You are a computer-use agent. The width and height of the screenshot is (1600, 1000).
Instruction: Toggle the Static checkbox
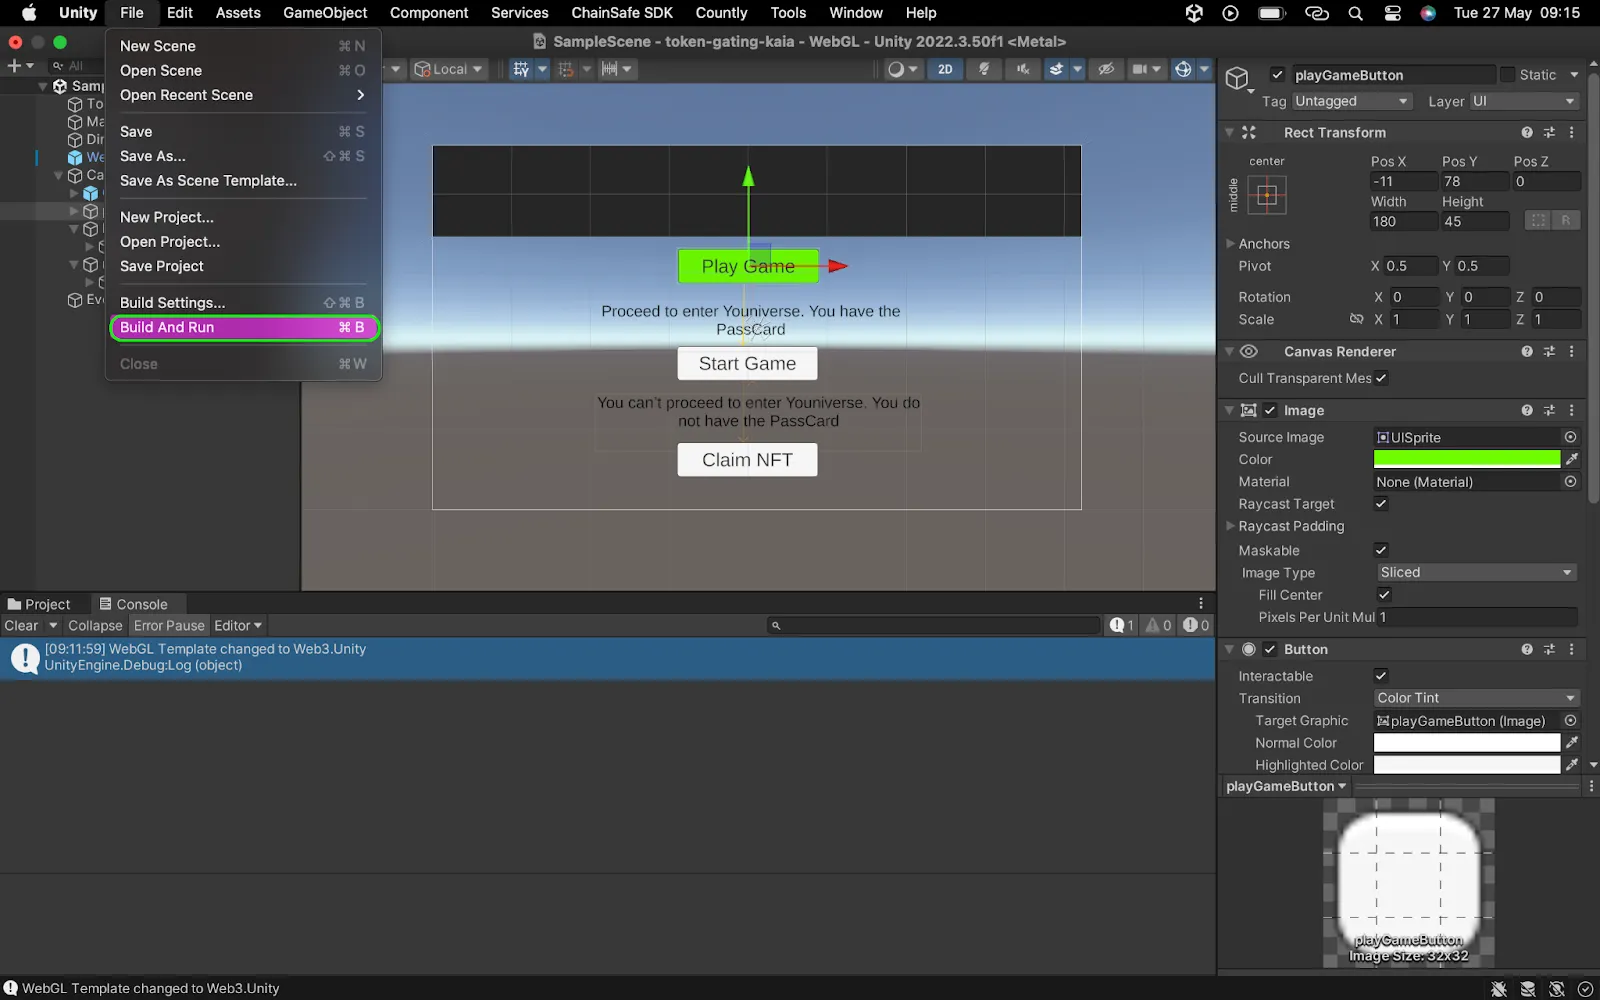point(1507,75)
